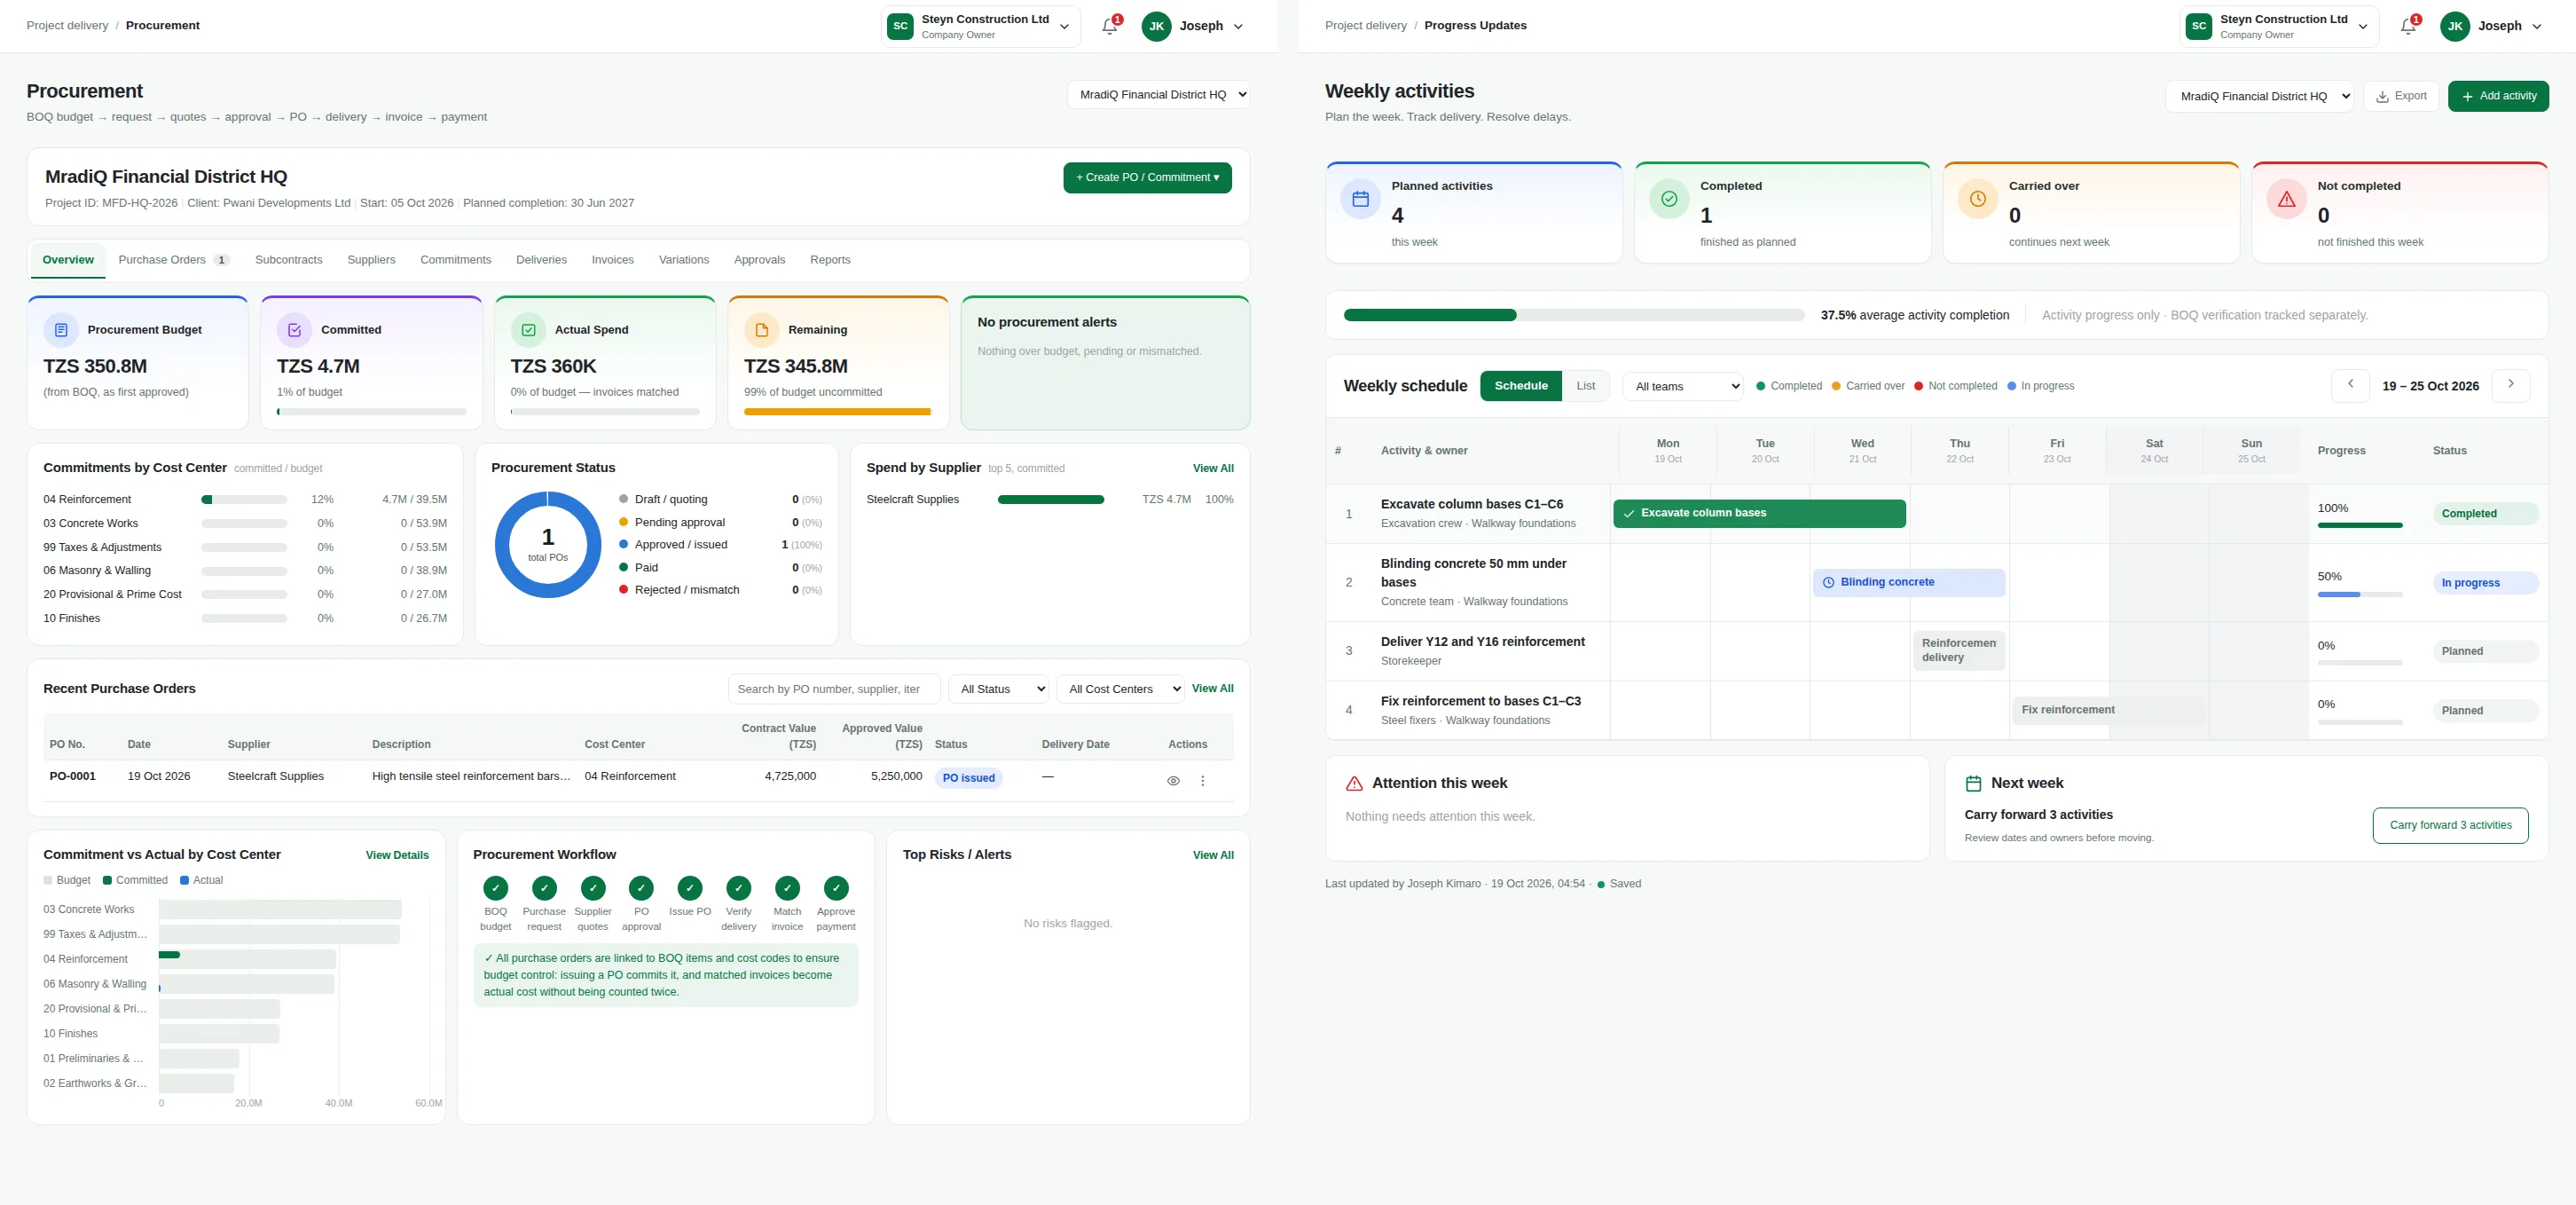Open the Invoices tab

click(613, 260)
